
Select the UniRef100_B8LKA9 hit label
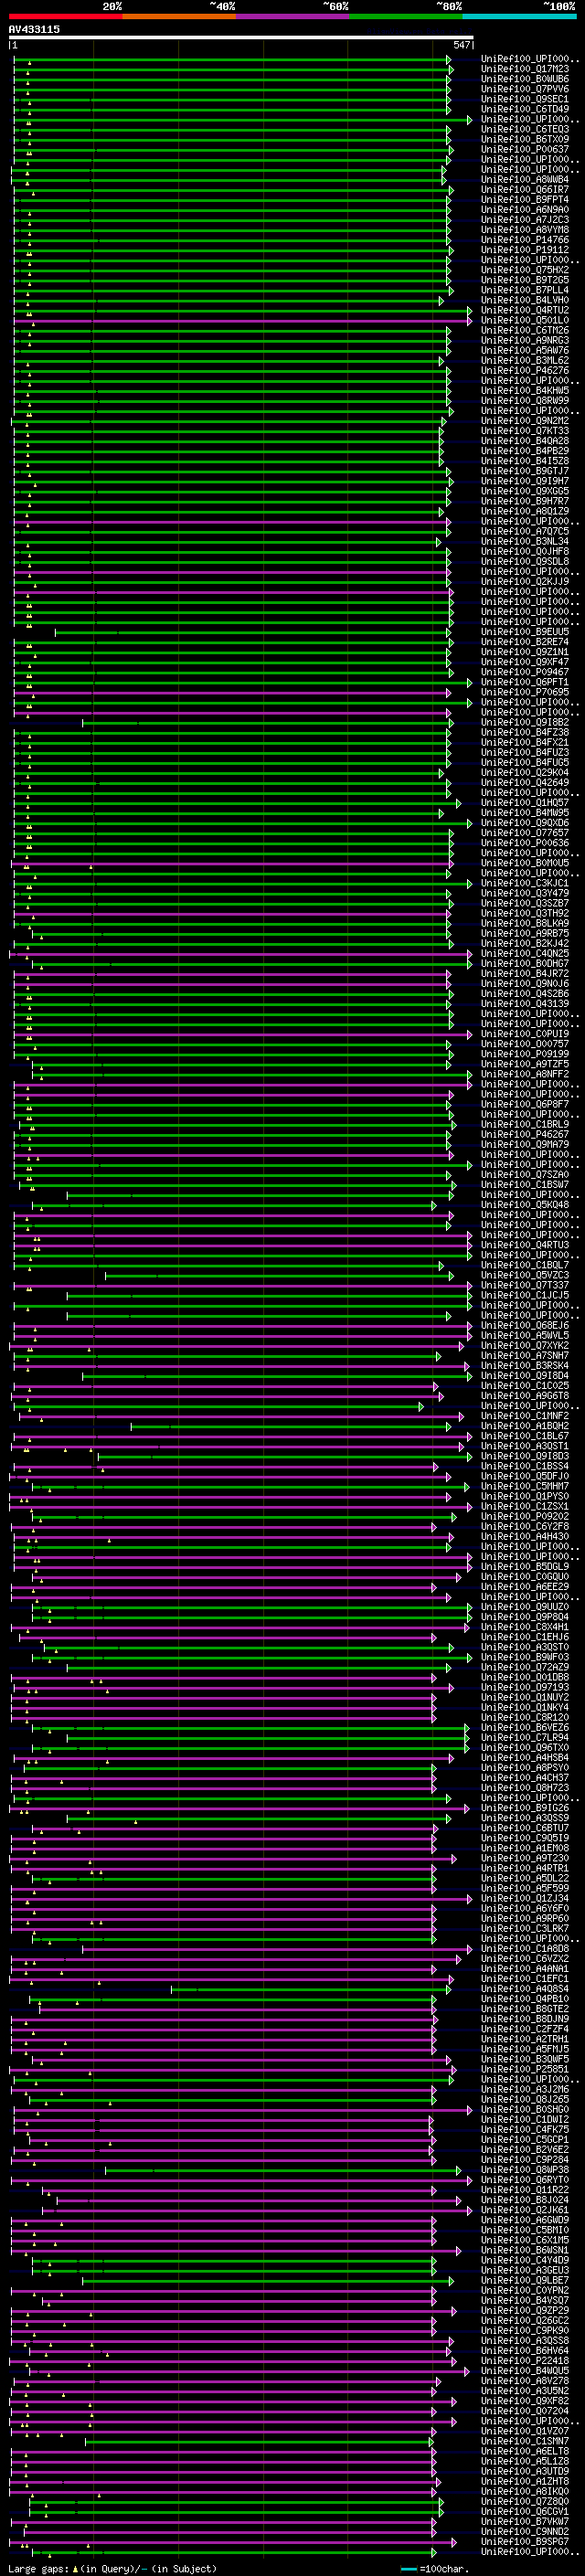(525, 923)
